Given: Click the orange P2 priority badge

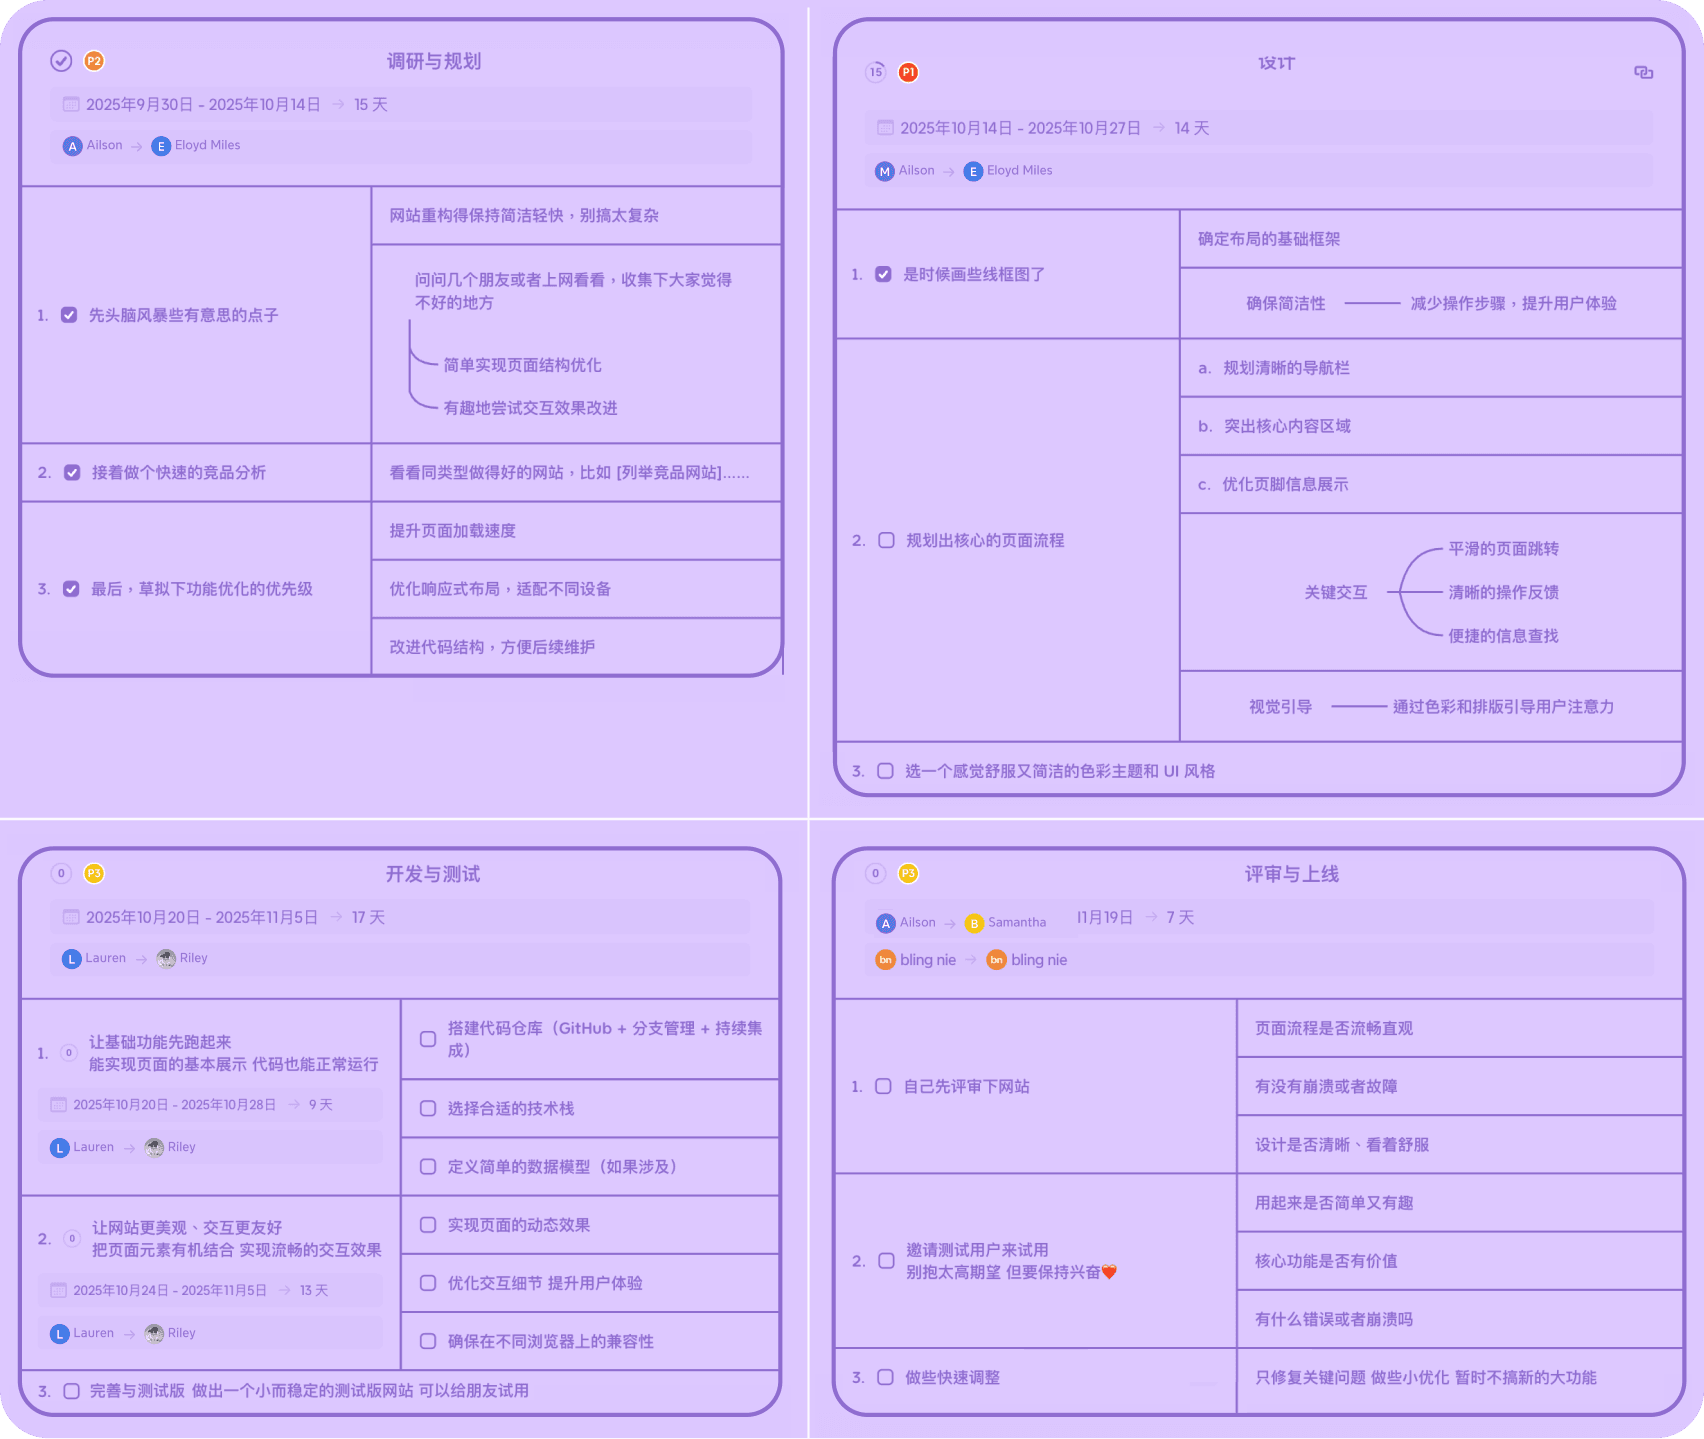Looking at the screenshot, I should click(94, 61).
